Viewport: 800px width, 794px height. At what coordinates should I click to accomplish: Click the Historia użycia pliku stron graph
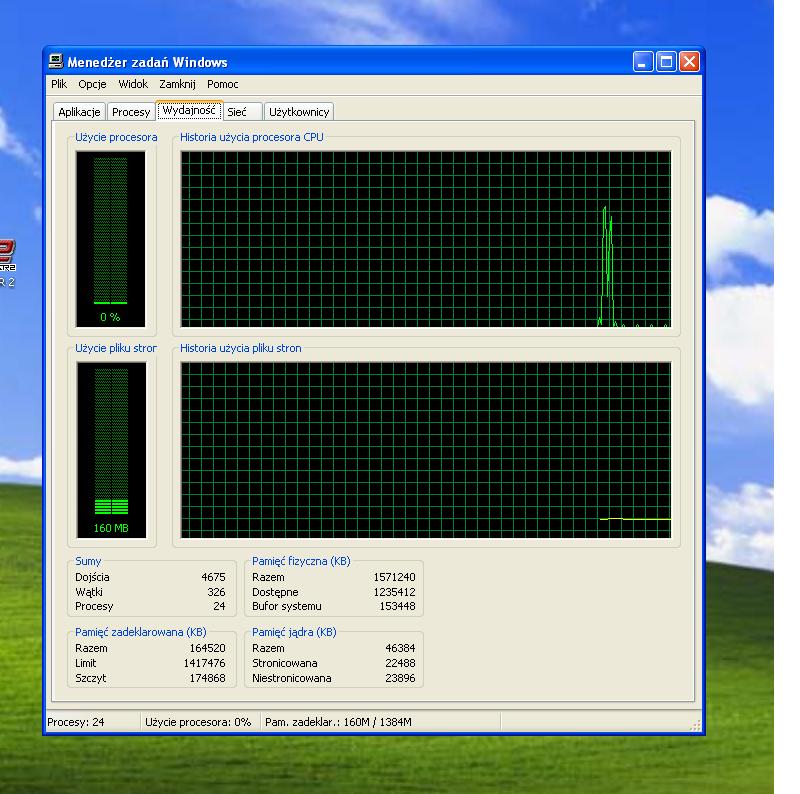[x=425, y=450]
